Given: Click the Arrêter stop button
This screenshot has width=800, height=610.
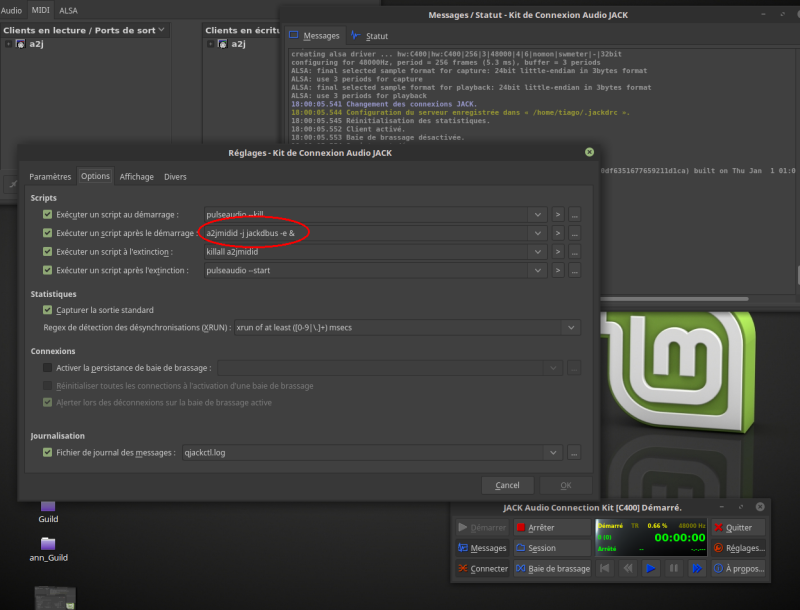Looking at the screenshot, I should [x=552, y=527].
